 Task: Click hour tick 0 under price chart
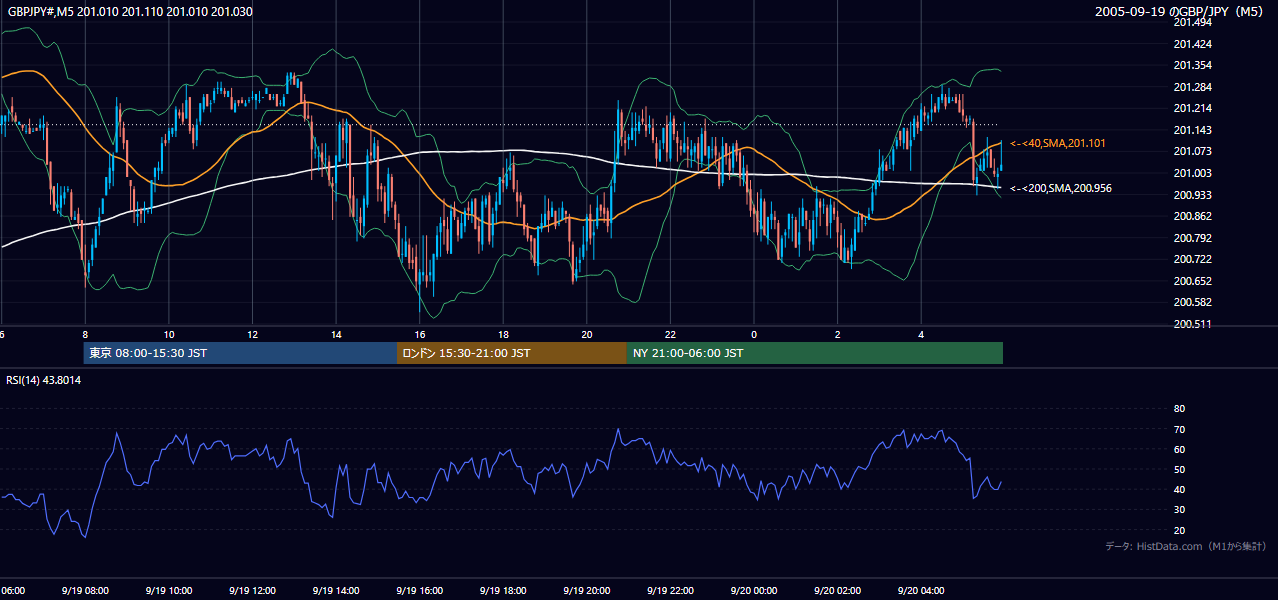[754, 334]
